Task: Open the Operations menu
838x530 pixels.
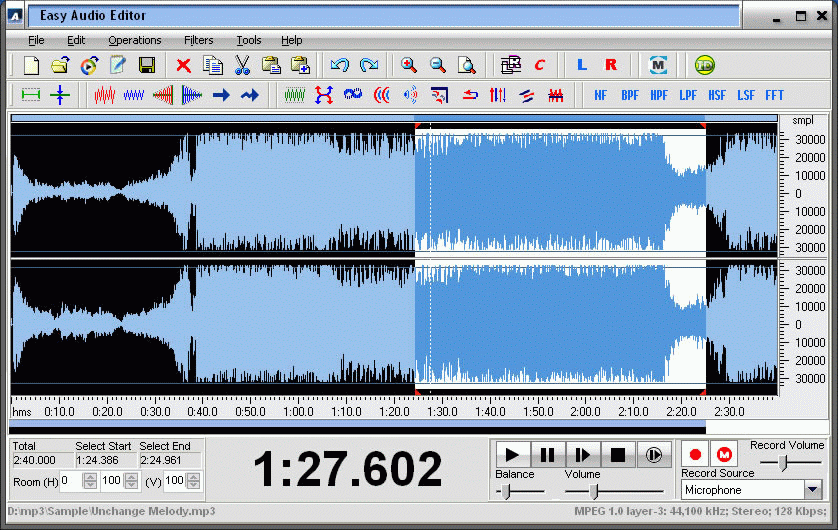Action: pos(135,40)
